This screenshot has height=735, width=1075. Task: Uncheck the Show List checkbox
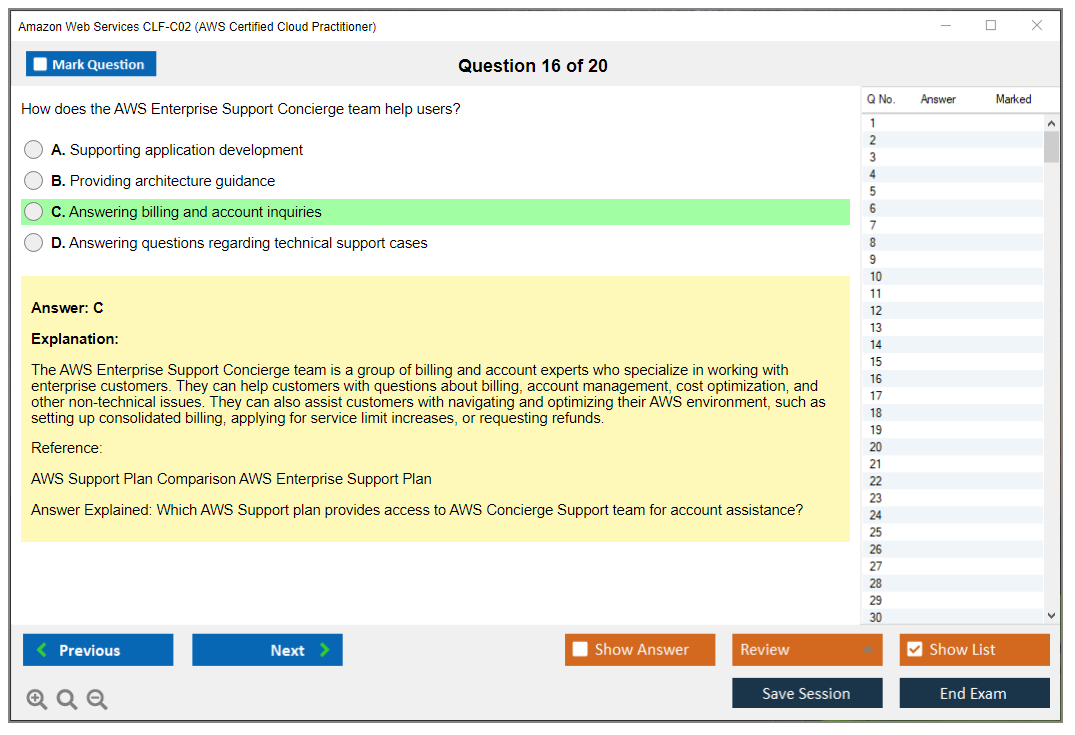point(914,650)
